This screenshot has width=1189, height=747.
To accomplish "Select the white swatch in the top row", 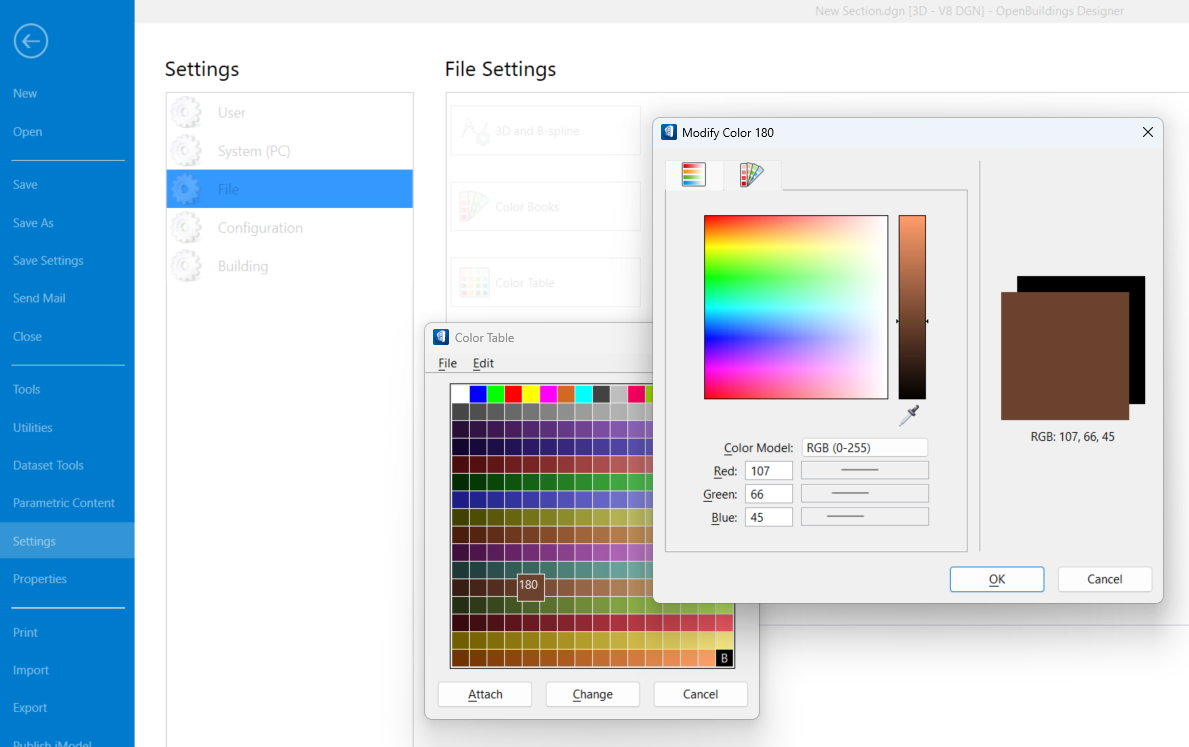I will [460, 394].
